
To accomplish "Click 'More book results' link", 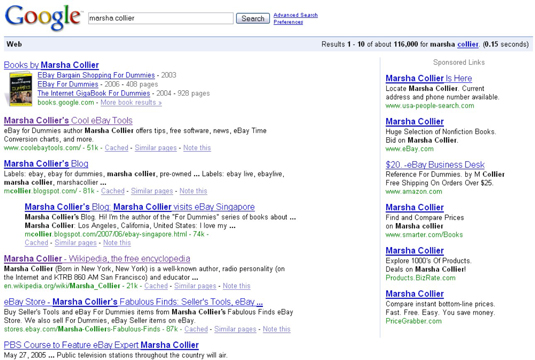I will coord(131,102).
